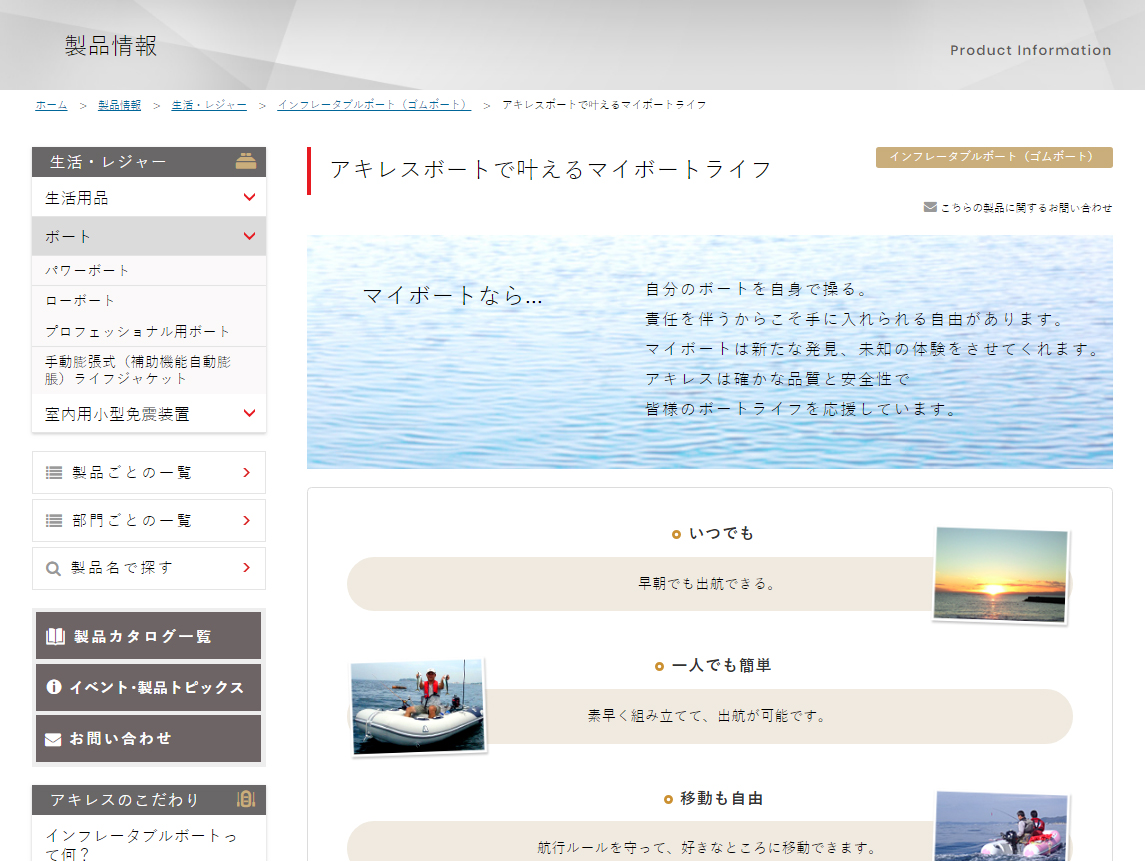
Task: Click the book icon on 製品カタログ一覧
Action: 55,636
